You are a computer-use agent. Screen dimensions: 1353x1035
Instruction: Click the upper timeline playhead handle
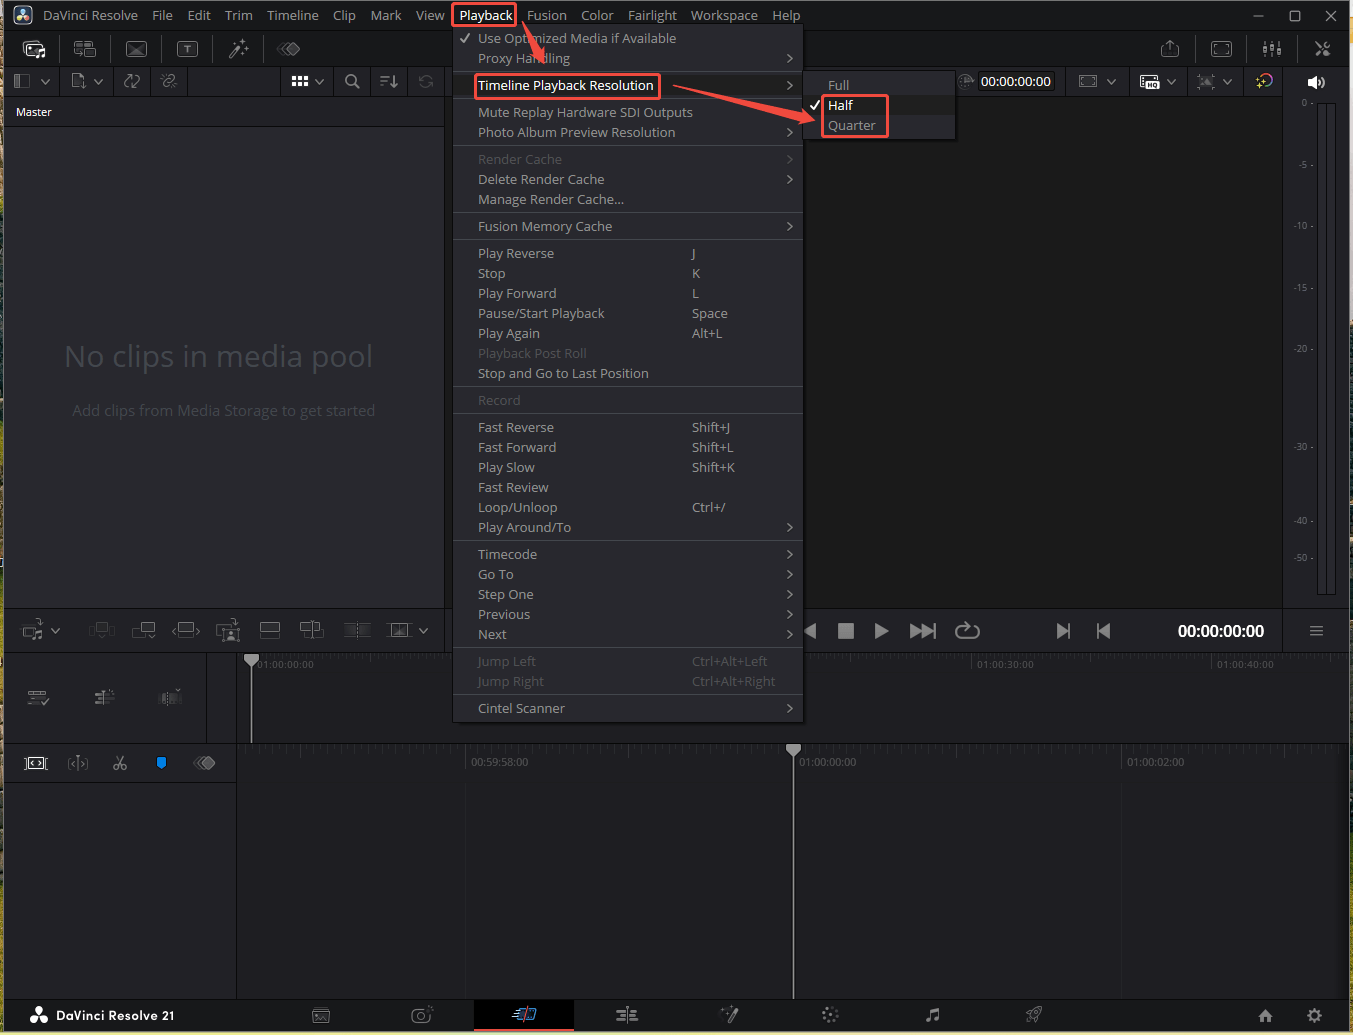tap(251, 660)
